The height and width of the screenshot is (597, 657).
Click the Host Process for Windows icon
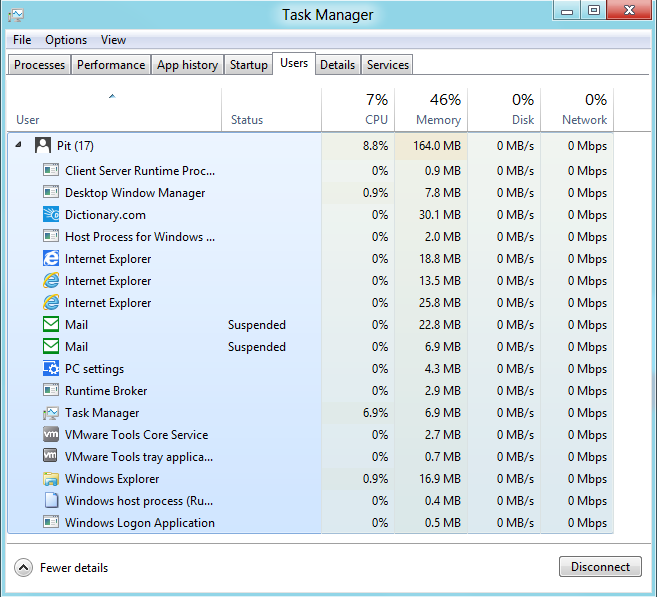pyautogui.click(x=51, y=236)
